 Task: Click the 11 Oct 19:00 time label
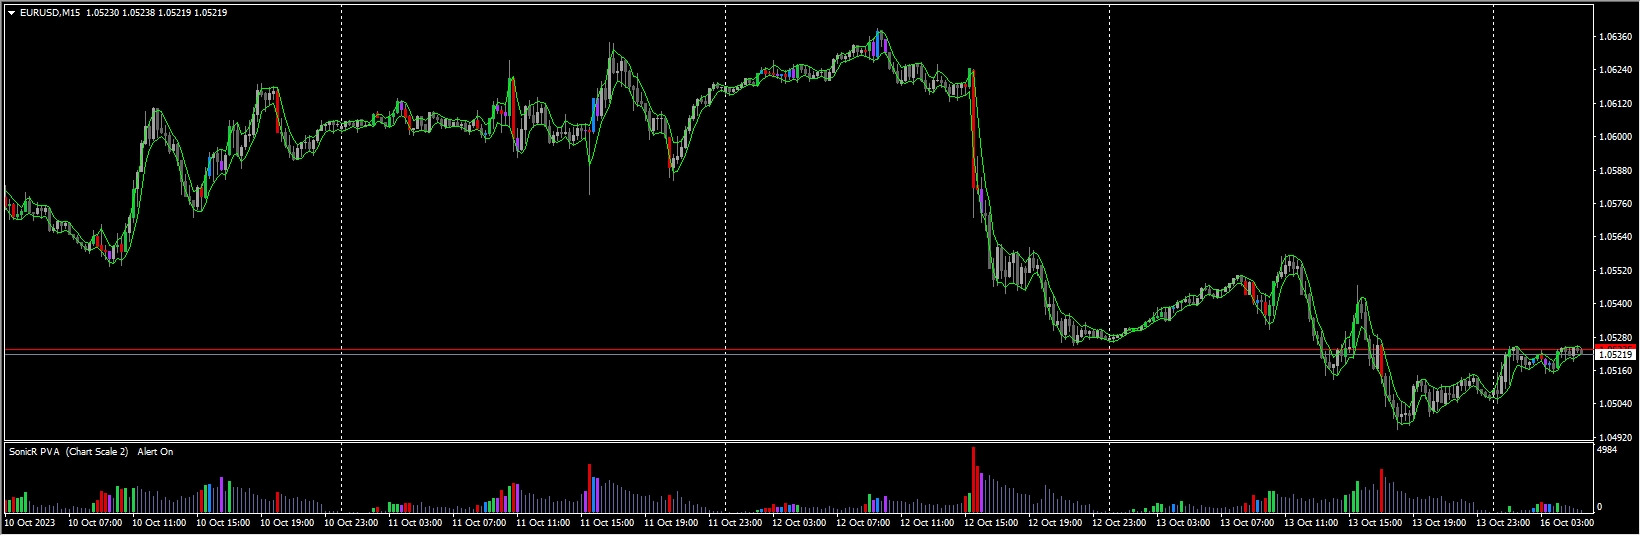point(673,522)
